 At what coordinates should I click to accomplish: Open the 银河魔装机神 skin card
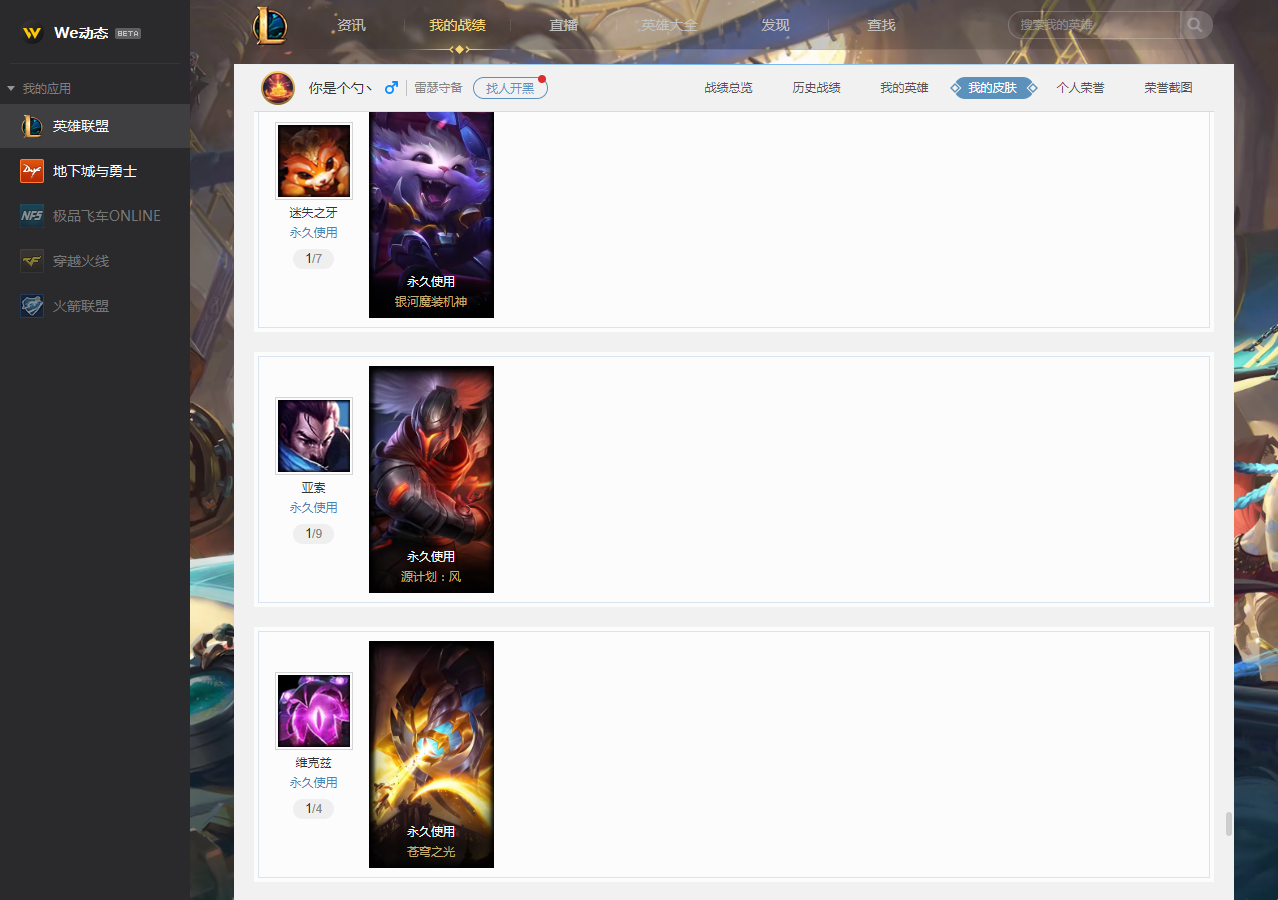tap(431, 214)
